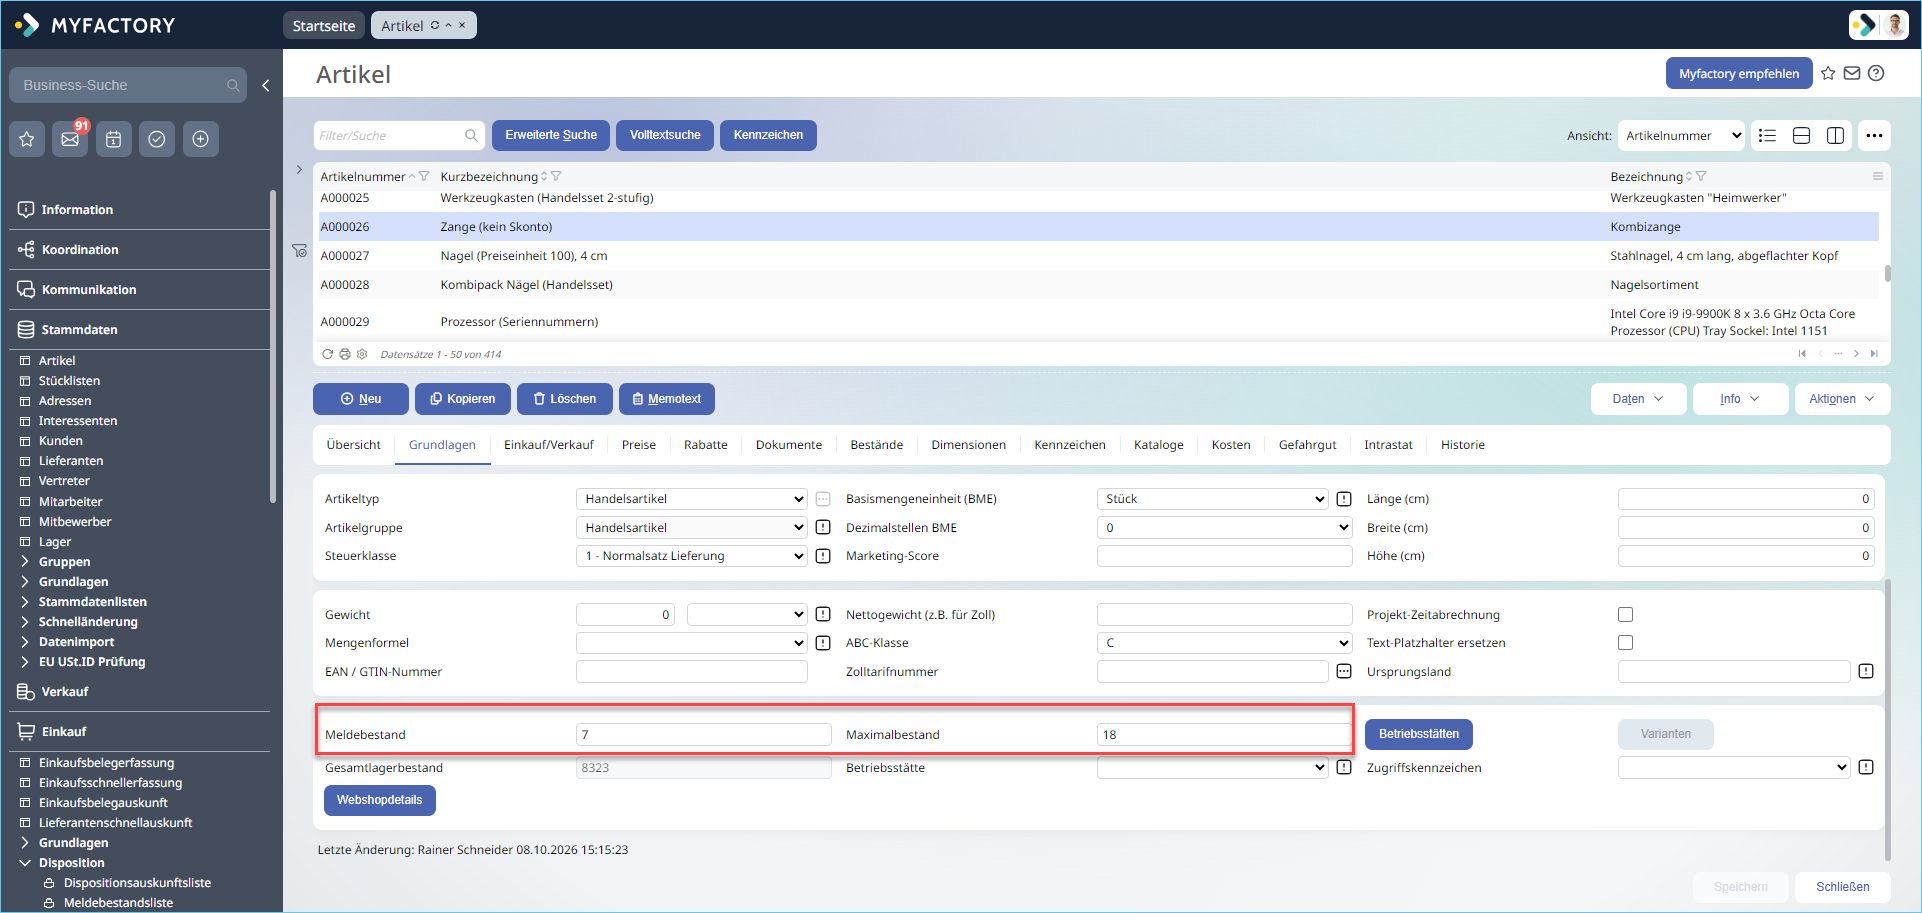This screenshot has height=913, width=1922.
Task: Add page to favorites star in header
Action: point(1828,73)
